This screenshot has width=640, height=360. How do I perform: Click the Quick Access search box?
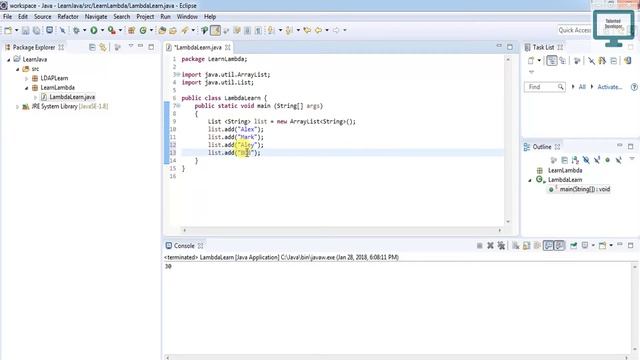[x=575, y=30]
